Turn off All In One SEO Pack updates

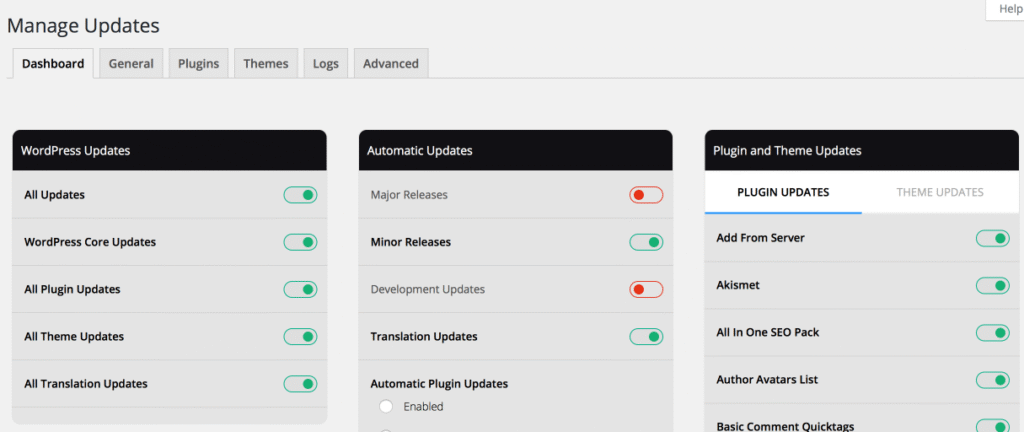pos(992,332)
